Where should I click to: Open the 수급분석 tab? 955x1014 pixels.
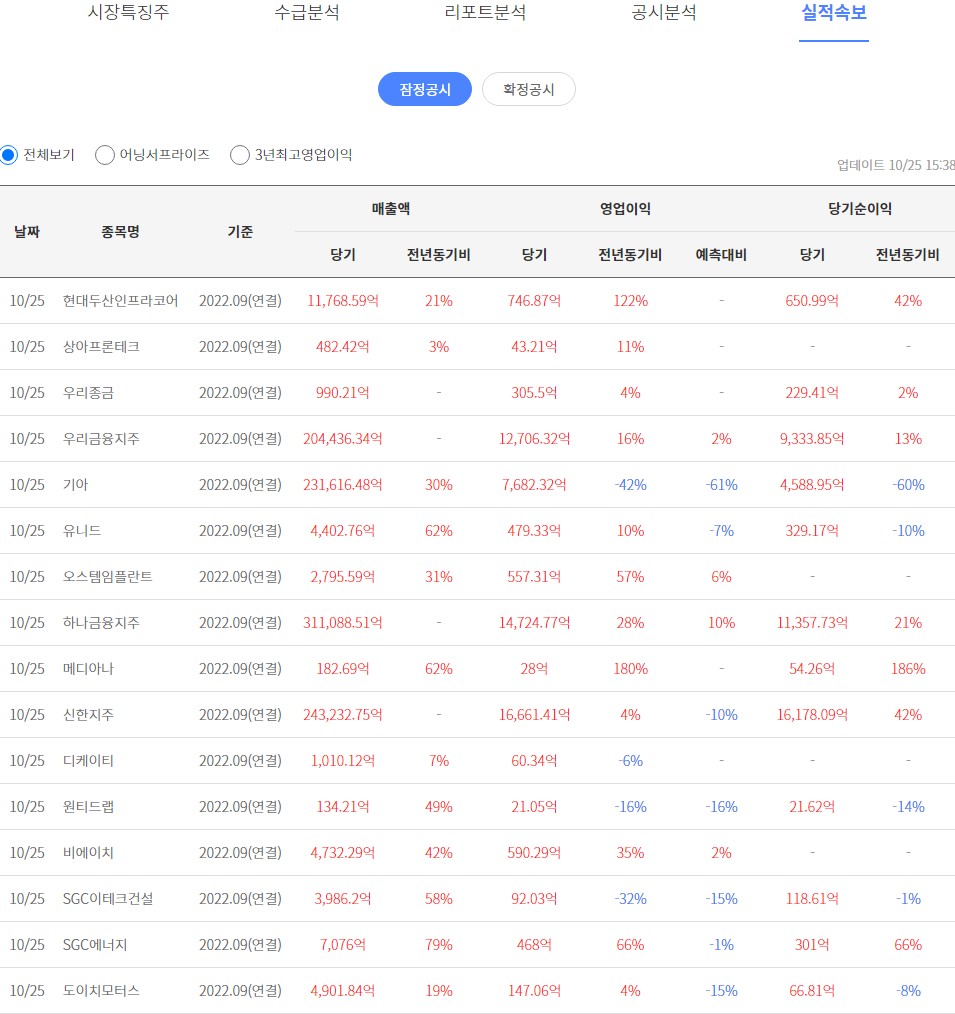point(306,12)
